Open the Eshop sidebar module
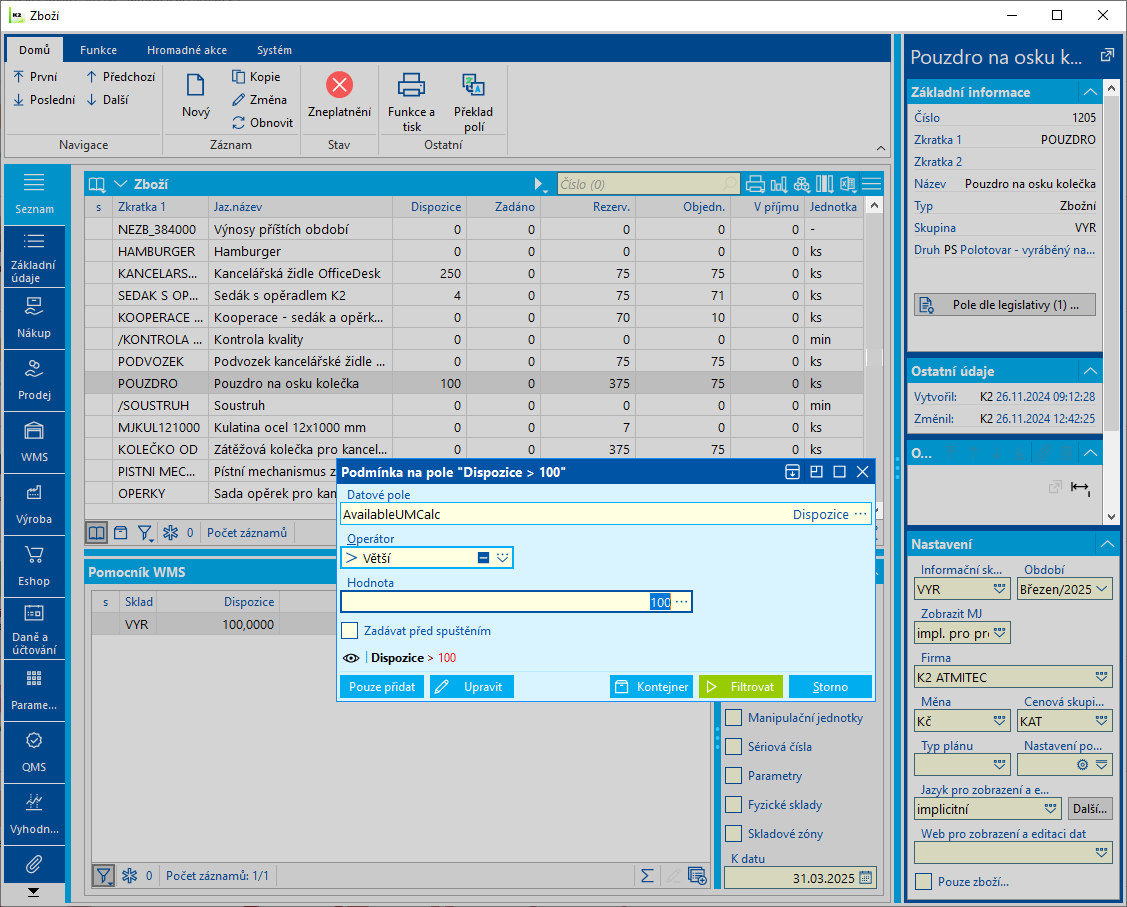Image resolution: width=1127 pixels, height=907 pixels. click(x=34, y=565)
